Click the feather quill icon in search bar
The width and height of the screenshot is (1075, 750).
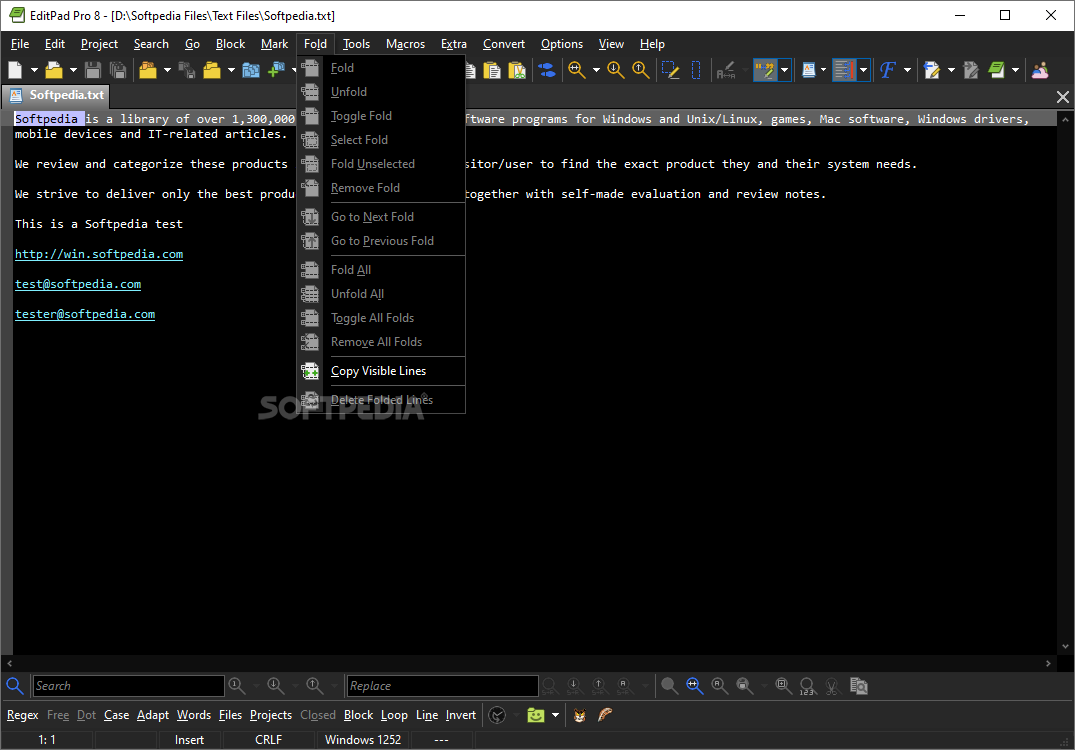tap(605, 715)
